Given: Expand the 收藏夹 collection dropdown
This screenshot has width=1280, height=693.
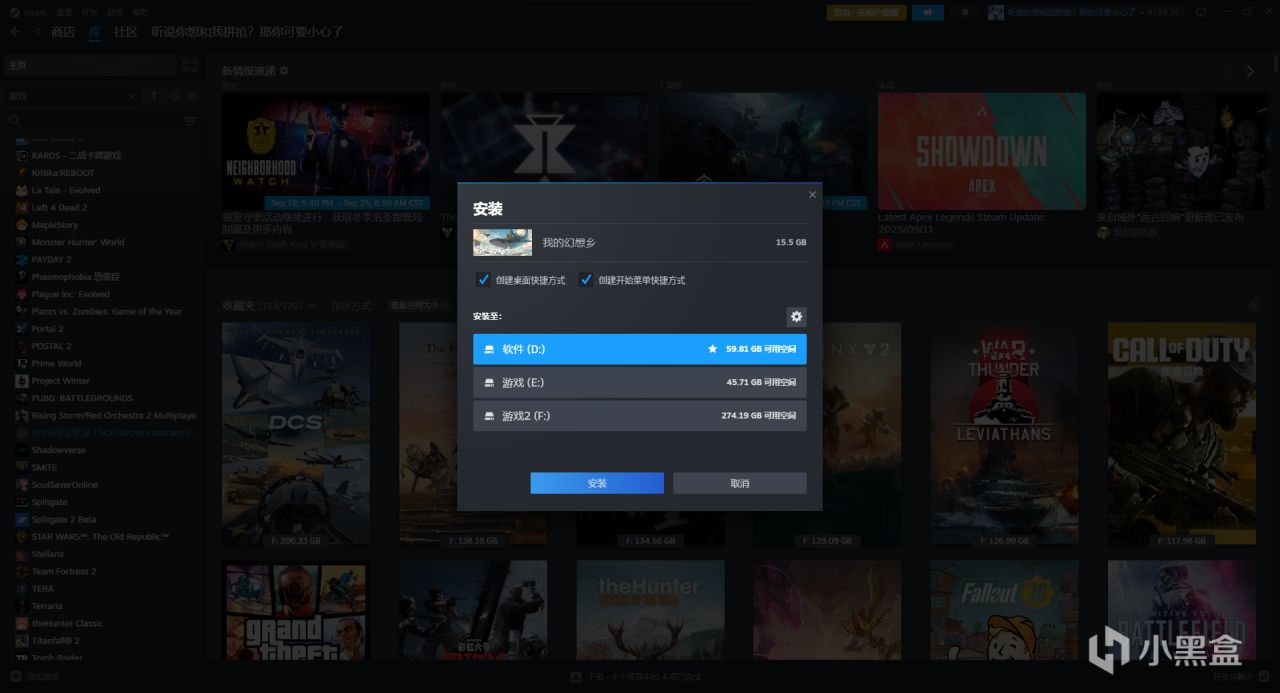Looking at the screenshot, I should [x=268, y=305].
